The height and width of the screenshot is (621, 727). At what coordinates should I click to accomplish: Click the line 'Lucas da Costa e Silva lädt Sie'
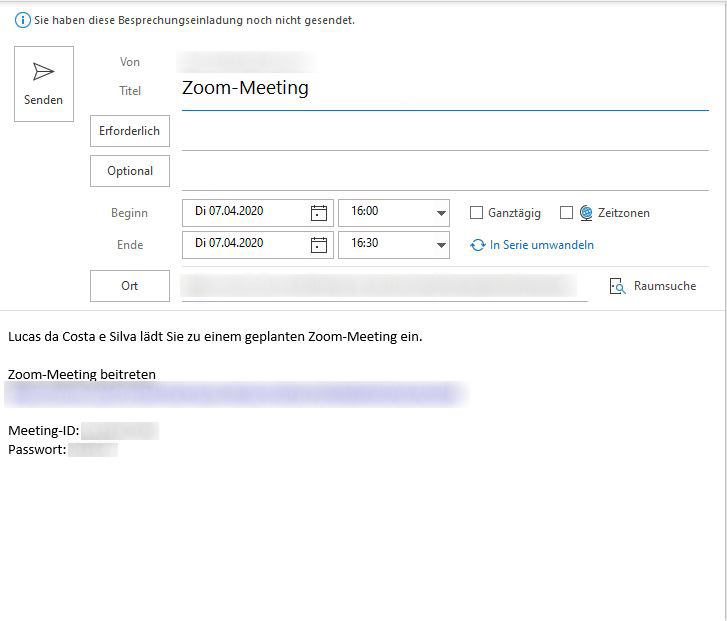point(215,337)
